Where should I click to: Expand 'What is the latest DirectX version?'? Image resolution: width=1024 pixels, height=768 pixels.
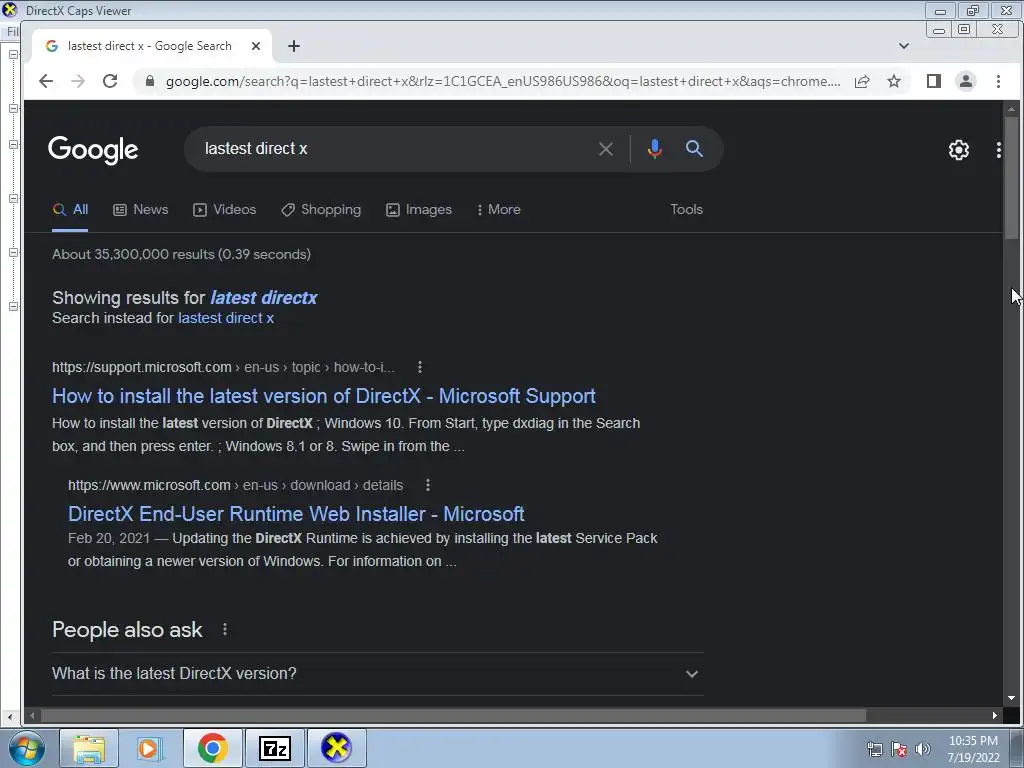[x=377, y=673]
